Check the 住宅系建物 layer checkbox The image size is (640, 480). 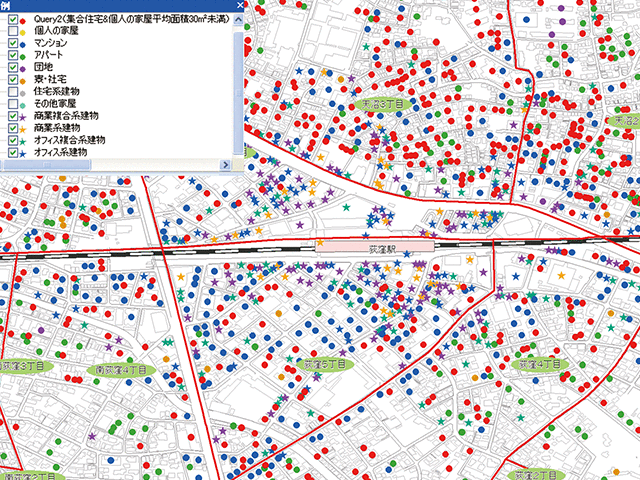12,92
